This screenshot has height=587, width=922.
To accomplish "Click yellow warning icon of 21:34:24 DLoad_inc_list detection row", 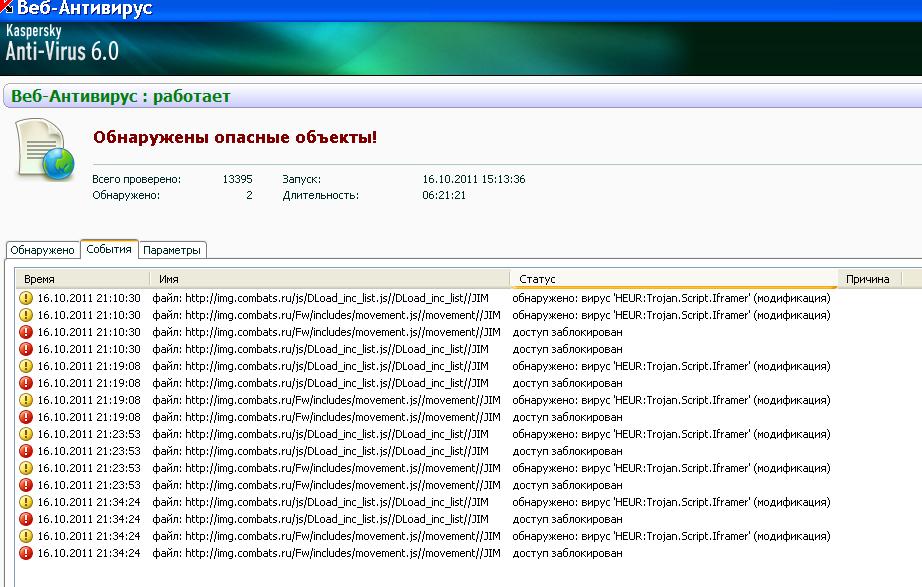I will [26, 503].
